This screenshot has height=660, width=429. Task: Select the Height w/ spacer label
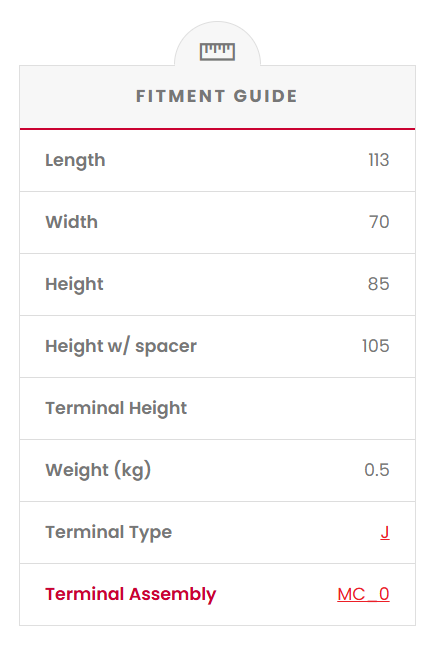point(121,346)
